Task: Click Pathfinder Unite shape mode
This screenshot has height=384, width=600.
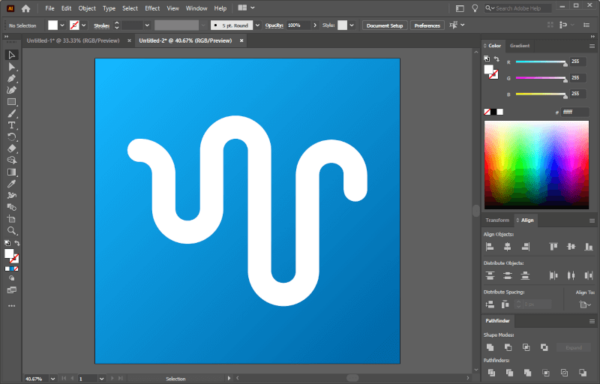Action: click(490, 347)
